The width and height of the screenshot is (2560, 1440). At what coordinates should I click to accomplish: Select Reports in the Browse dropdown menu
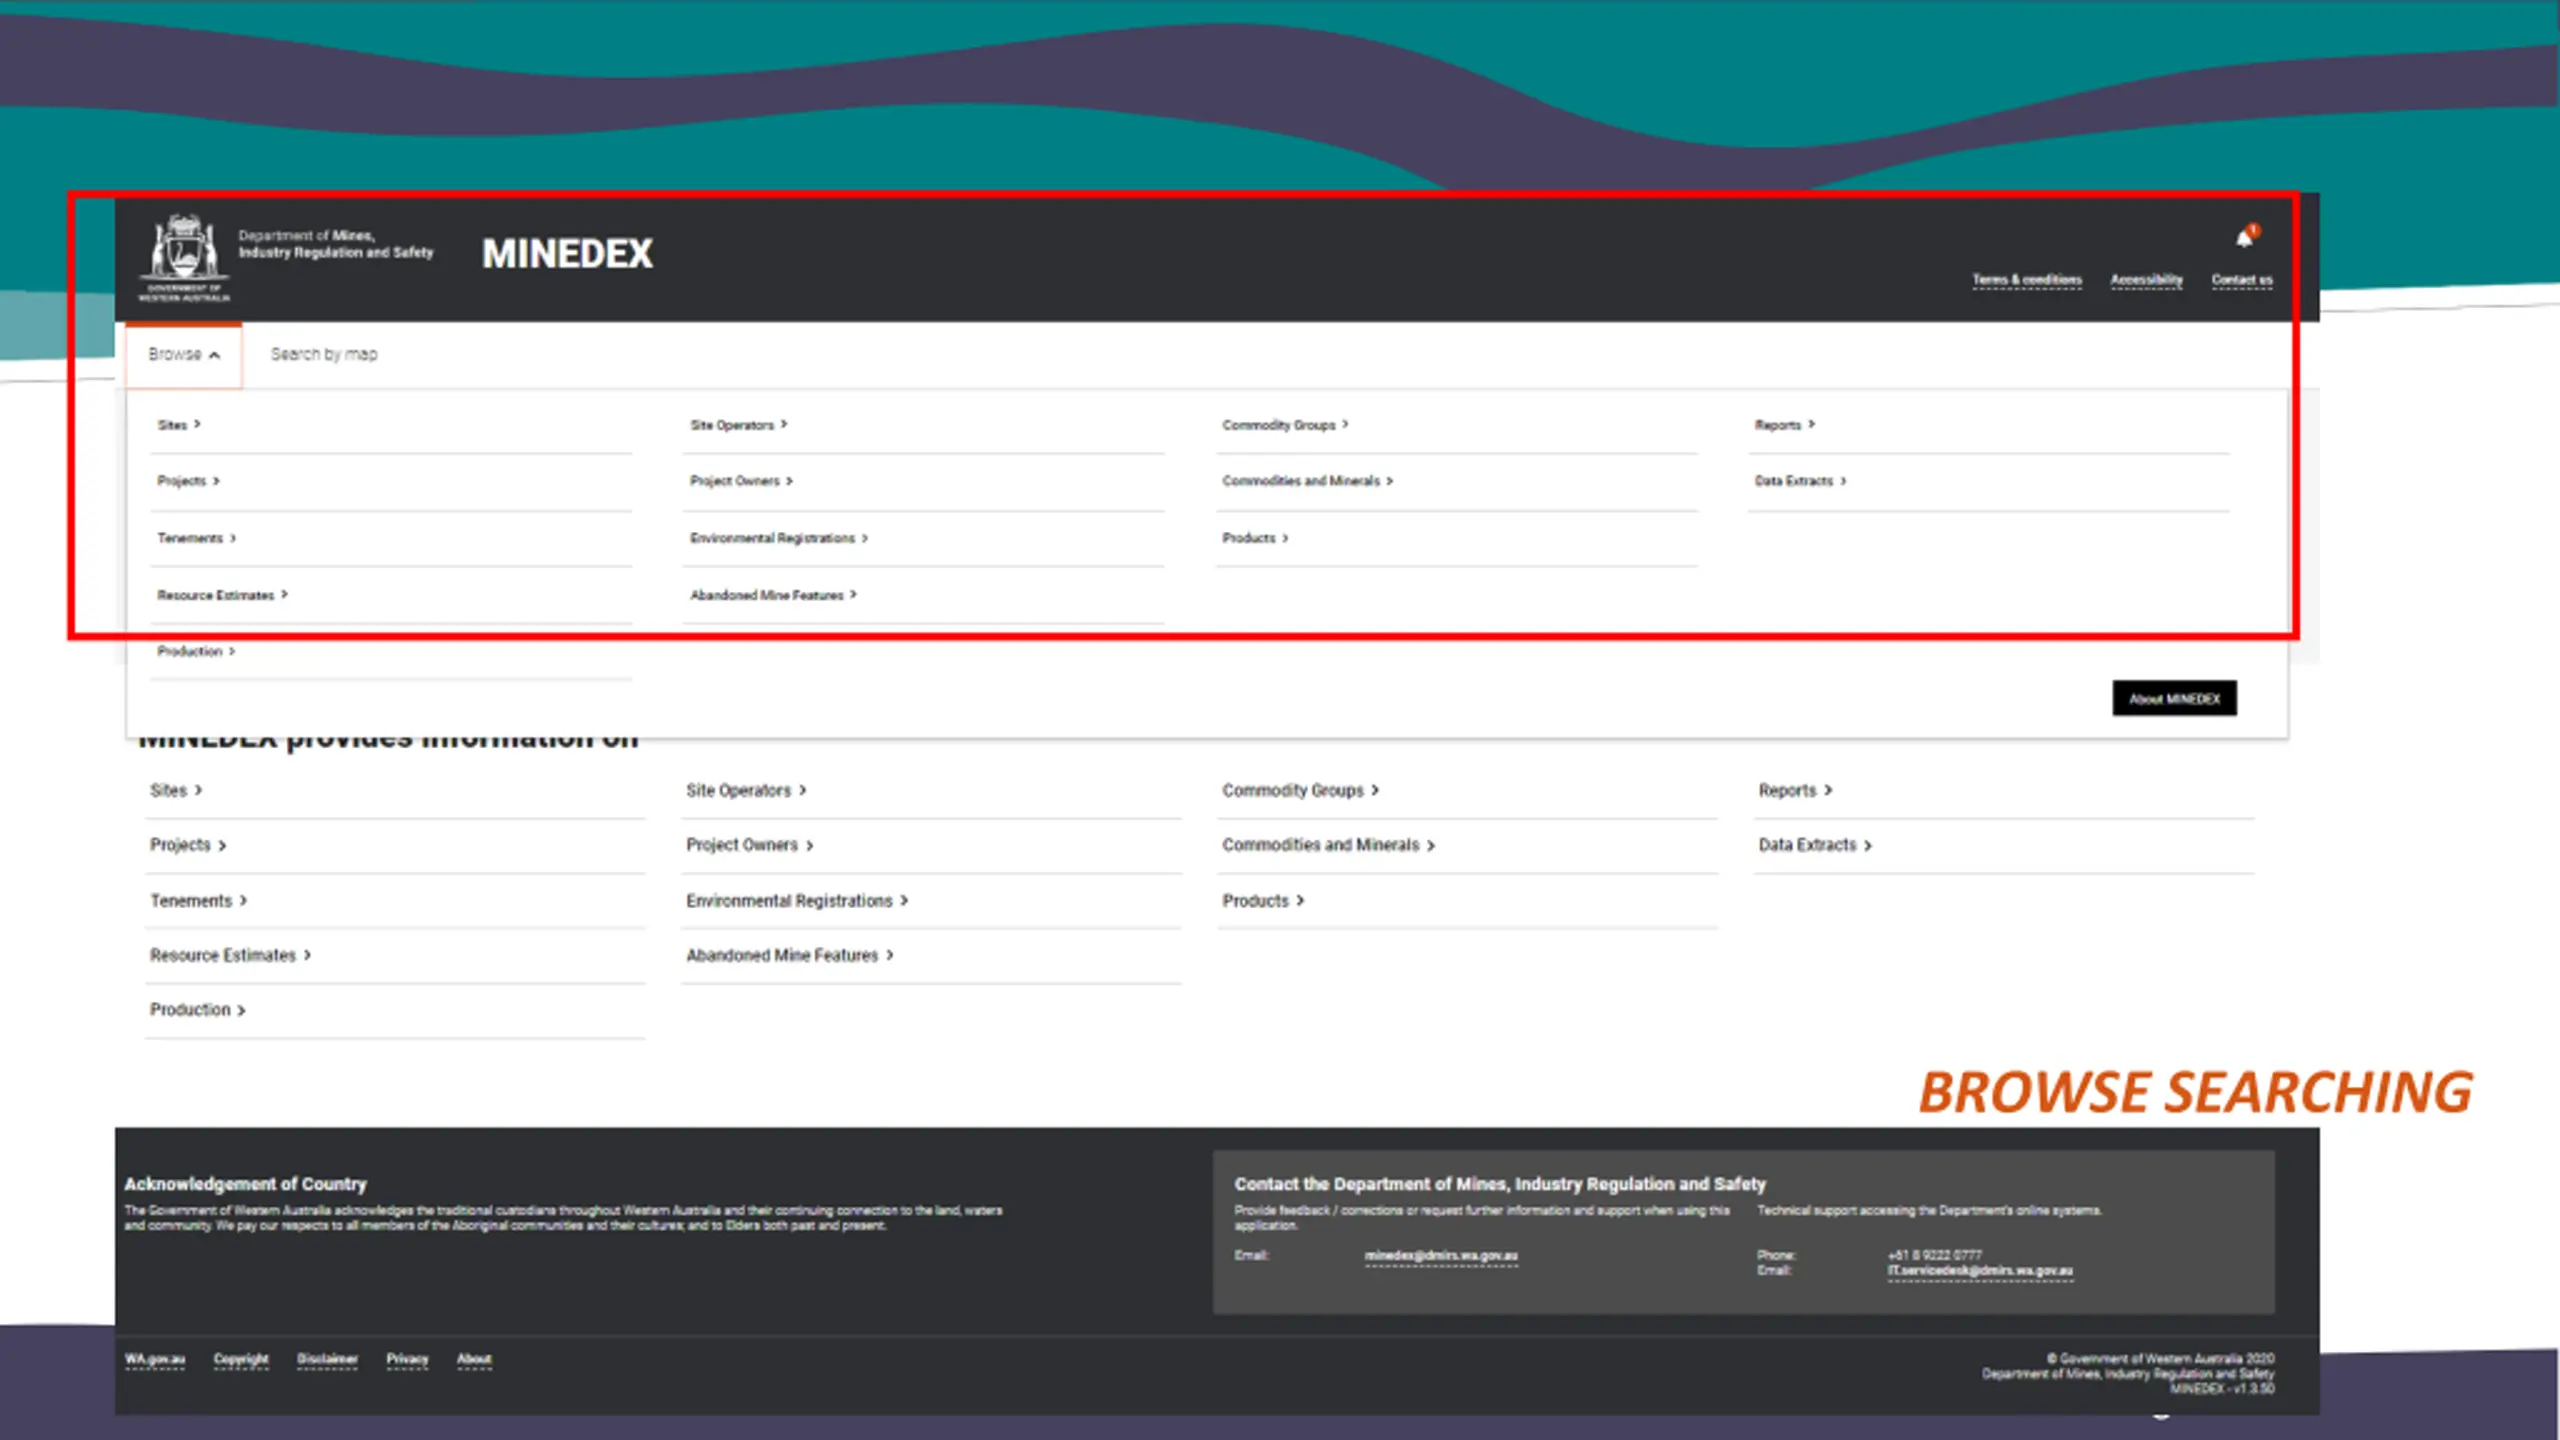click(1785, 425)
